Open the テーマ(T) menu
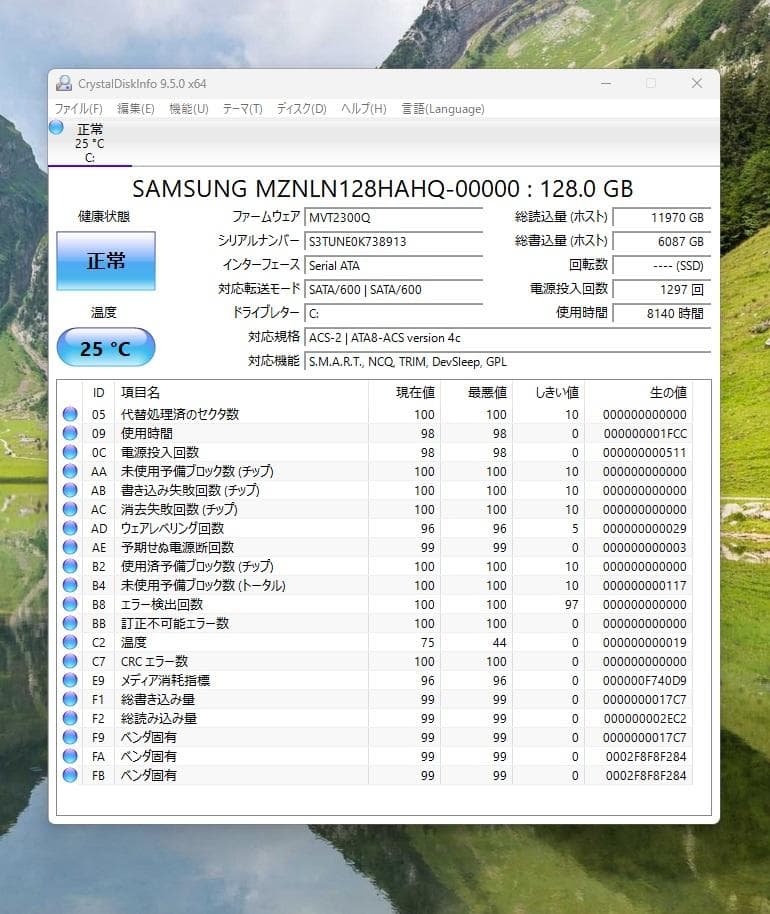The image size is (770, 914). [x=242, y=108]
